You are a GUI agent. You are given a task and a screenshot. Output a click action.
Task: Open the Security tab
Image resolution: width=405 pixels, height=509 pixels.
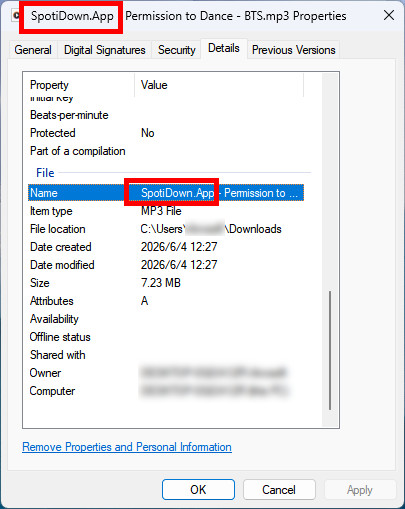[x=176, y=50]
